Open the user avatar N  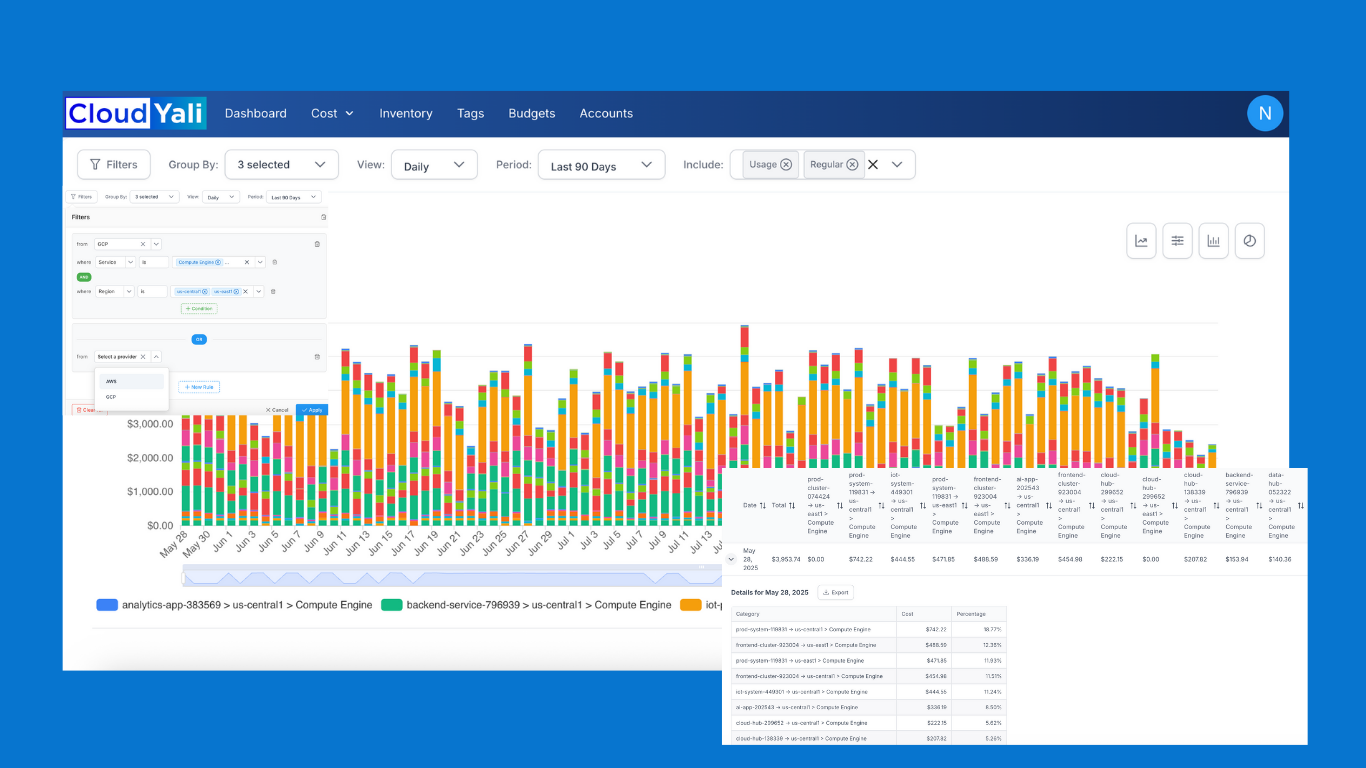pyautogui.click(x=1264, y=113)
